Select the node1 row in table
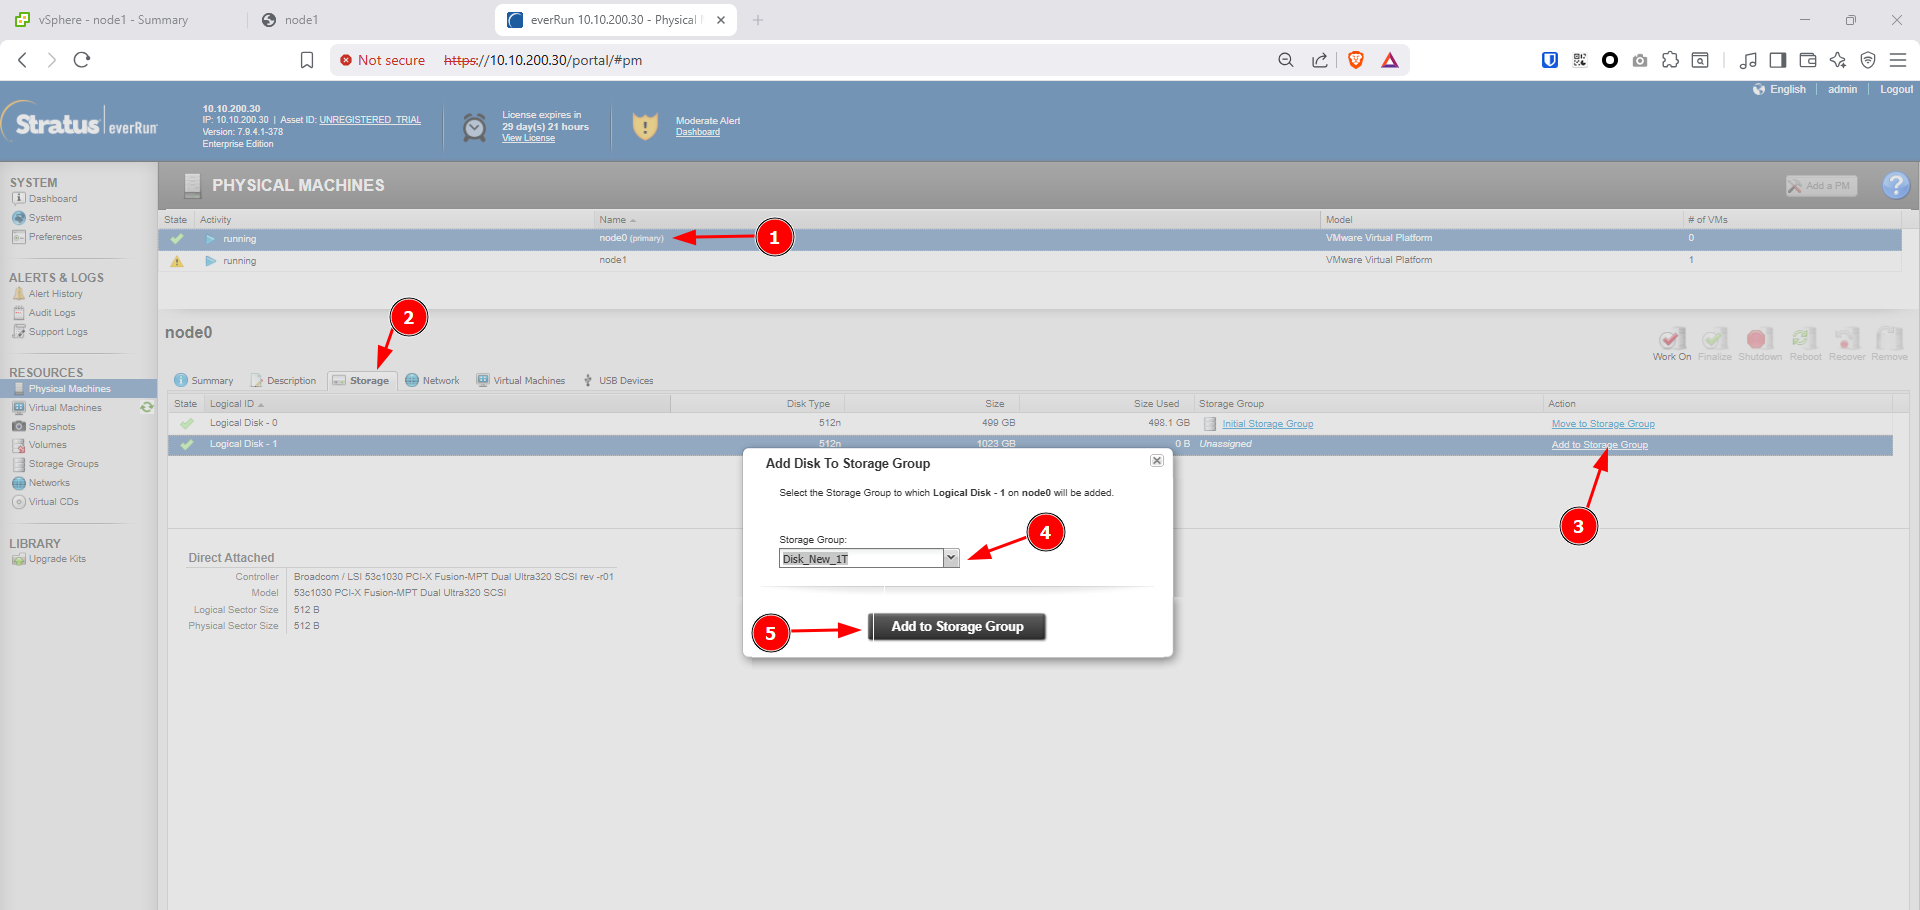 tap(613, 260)
